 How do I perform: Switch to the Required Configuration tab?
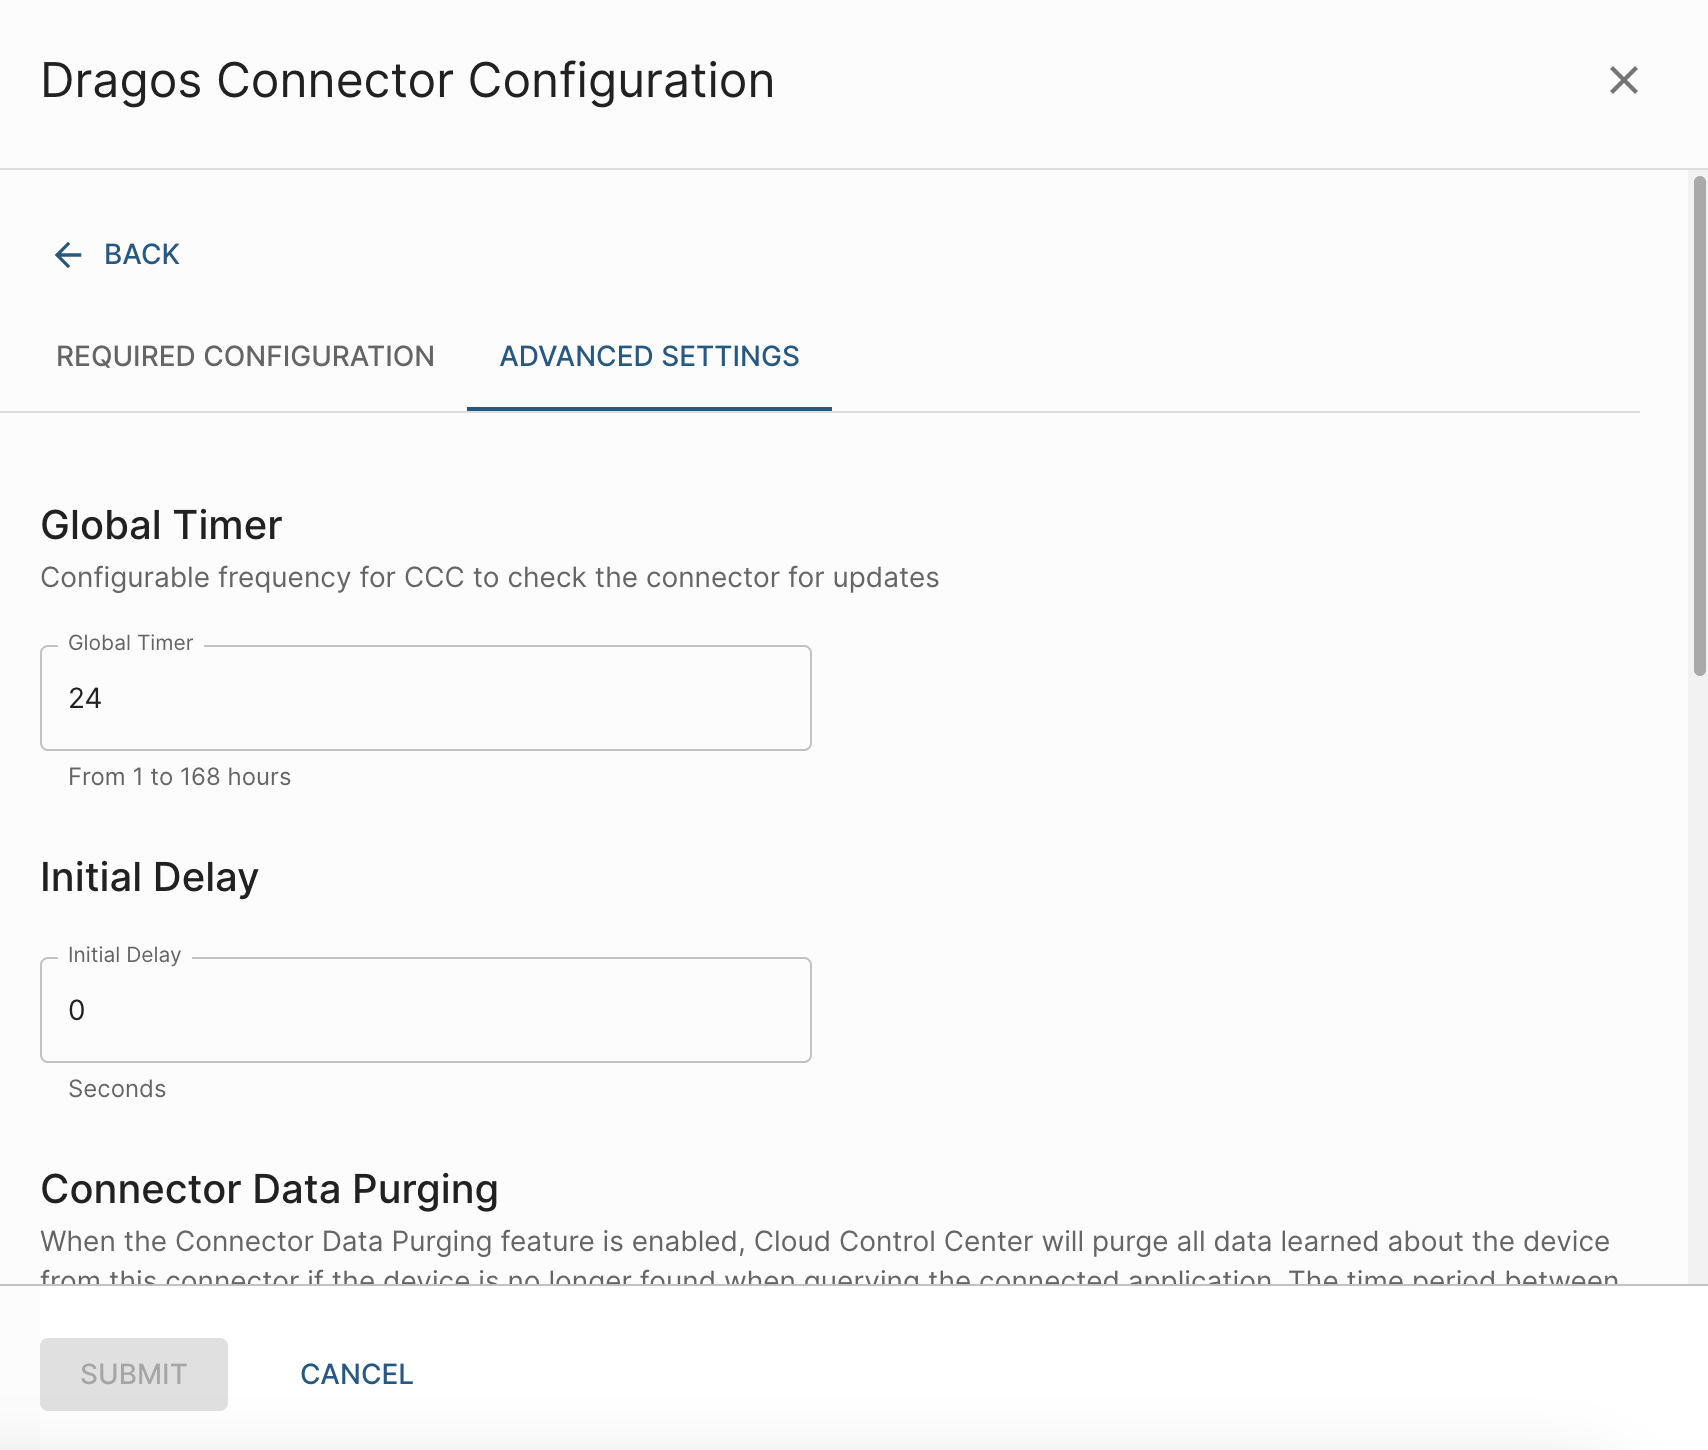(x=245, y=357)
